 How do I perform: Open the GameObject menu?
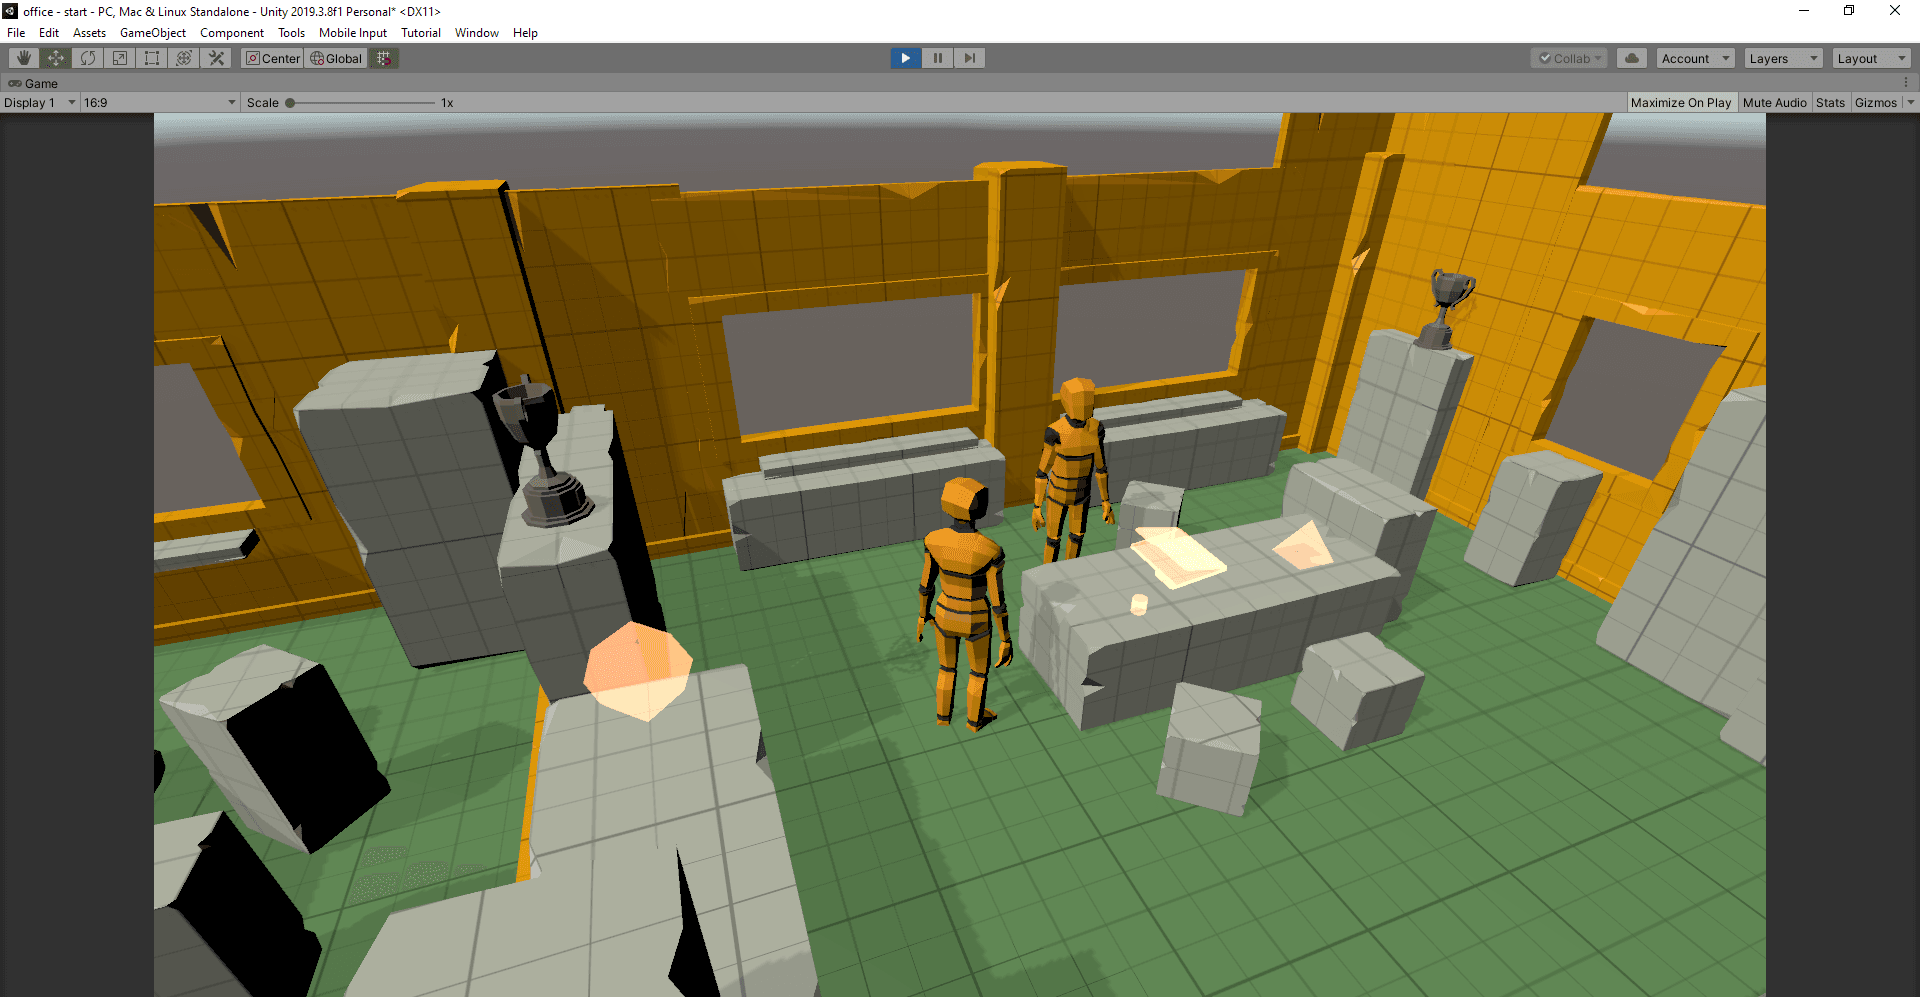(152, 32)
